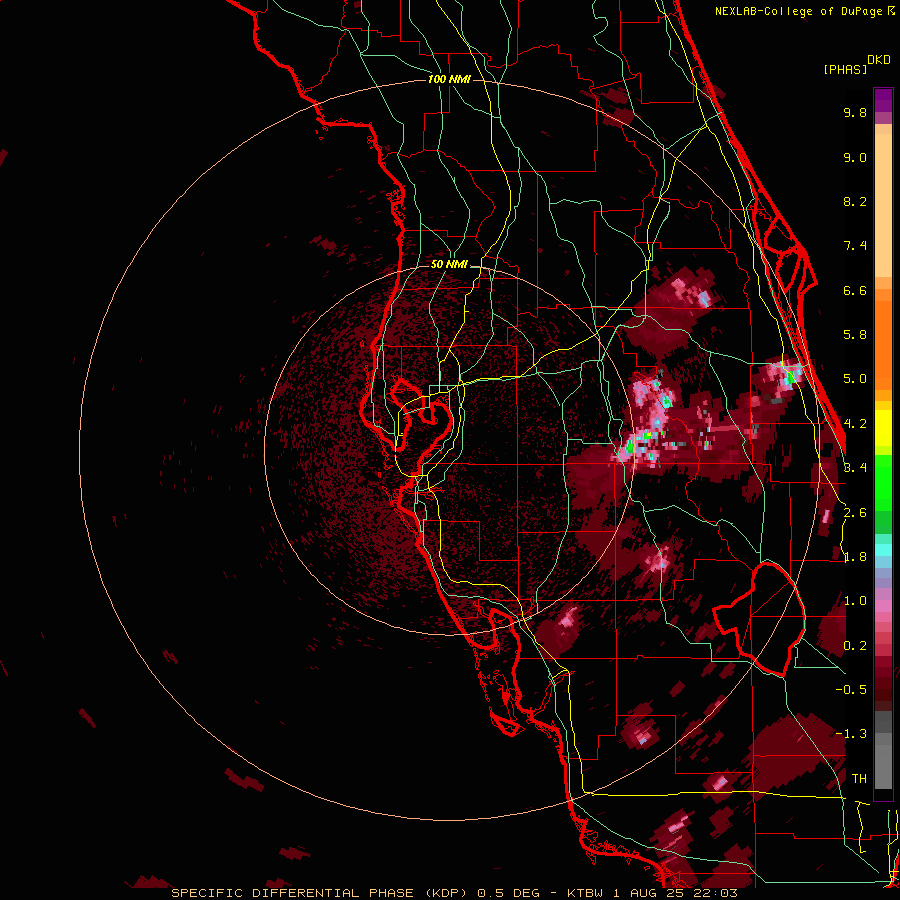Click the 50 NMI range ring label
The image size is (900, 900).
(x=449, y=264)
